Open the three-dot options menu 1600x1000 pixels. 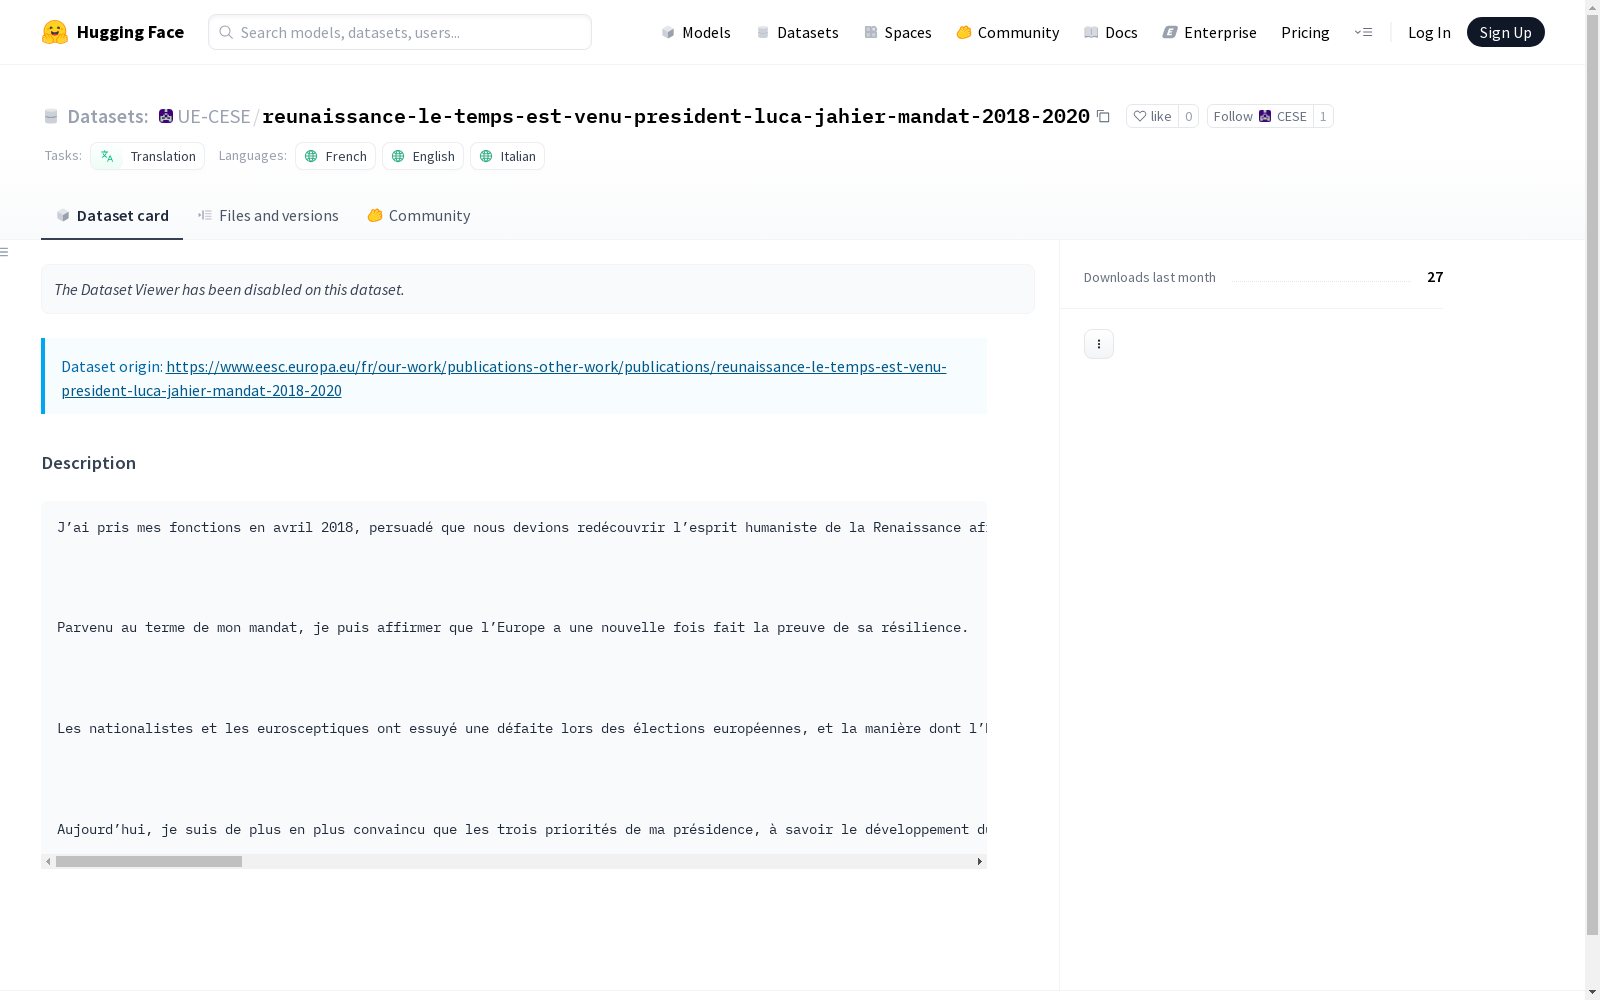pyautogui.click(x=1099, y=344)
